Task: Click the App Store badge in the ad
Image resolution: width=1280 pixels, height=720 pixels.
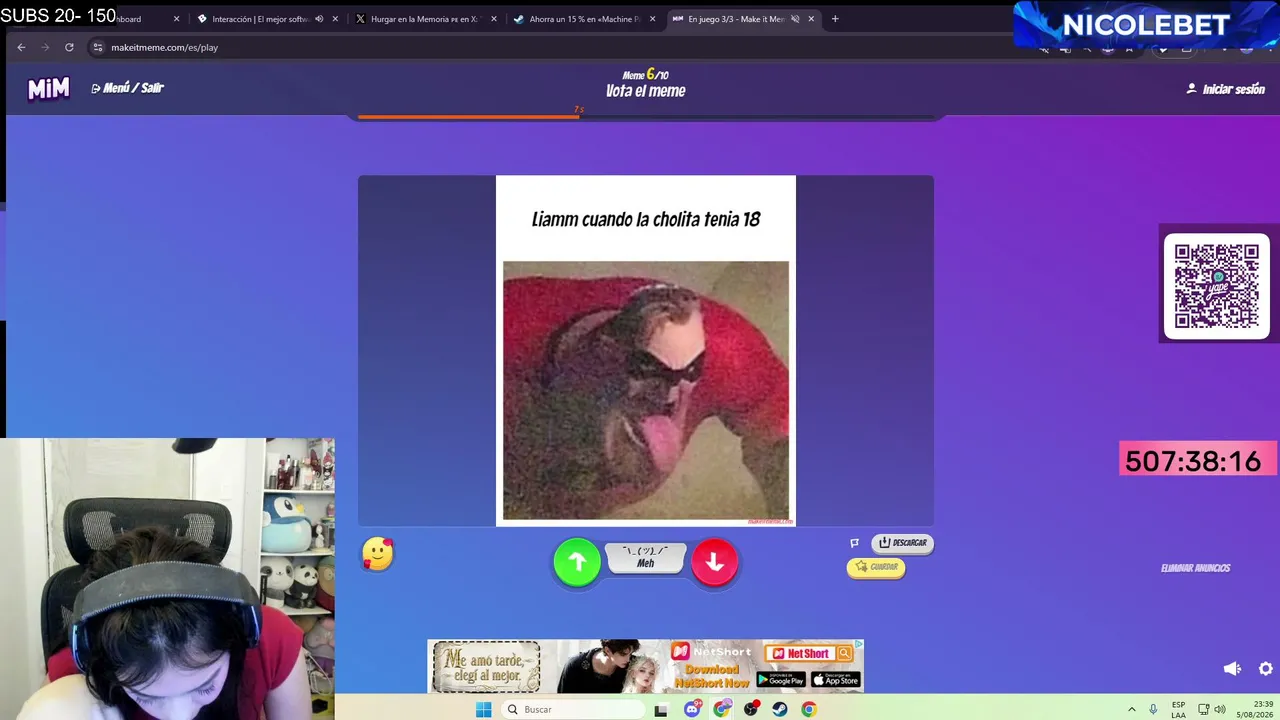Action: tap(835, 680)
